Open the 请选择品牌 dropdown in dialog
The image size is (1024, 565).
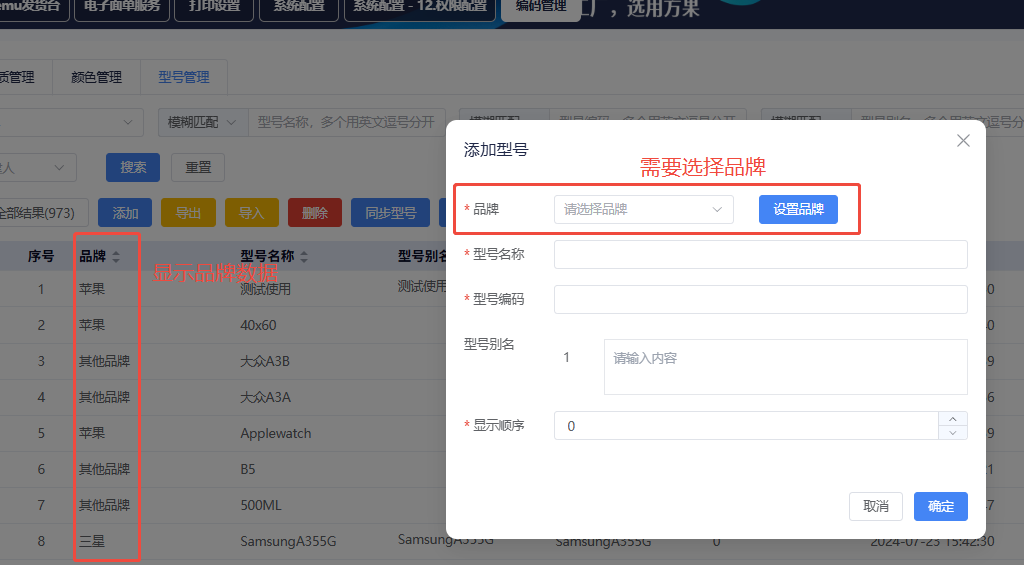coord(643,210)
